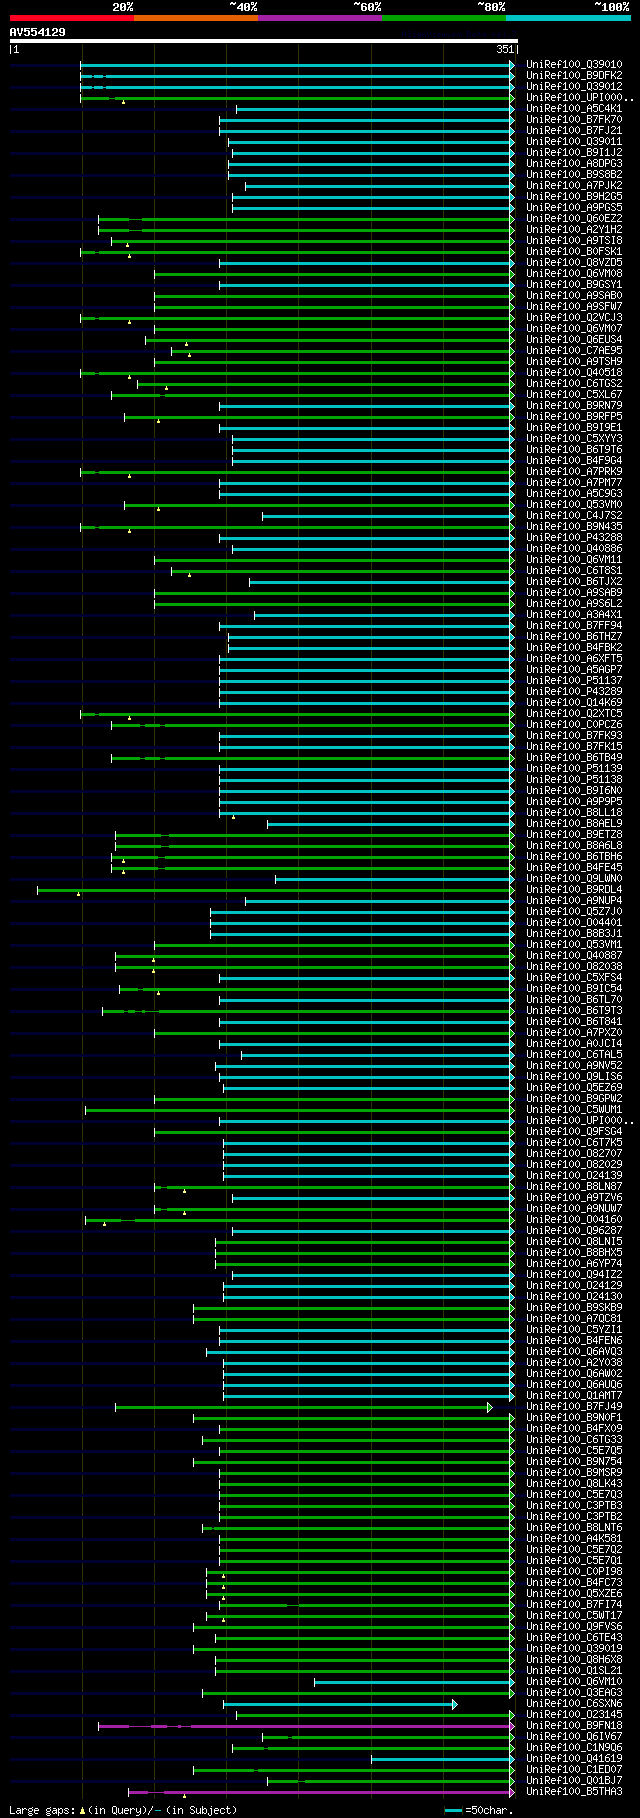Image resolution: width=640 pixels, height=1818 pixels.
Task: Open hit UniRef100_Q2VCJ3
Action: pyautogui.click(x=574, y=318)
